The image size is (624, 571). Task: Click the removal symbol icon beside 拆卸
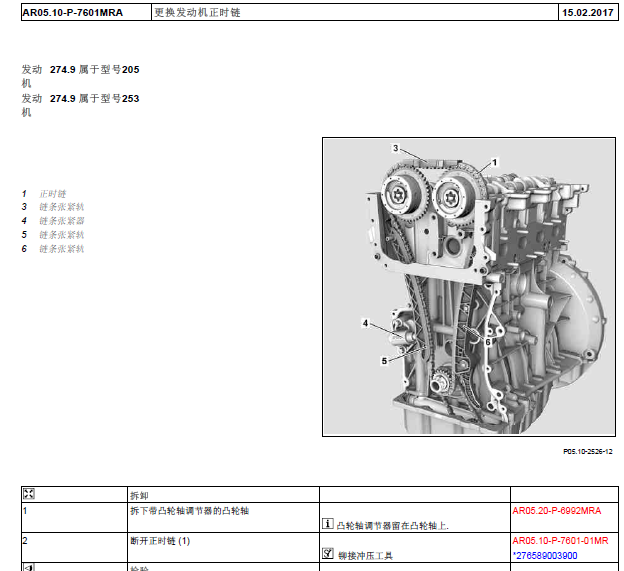click(x=29, y=494)
